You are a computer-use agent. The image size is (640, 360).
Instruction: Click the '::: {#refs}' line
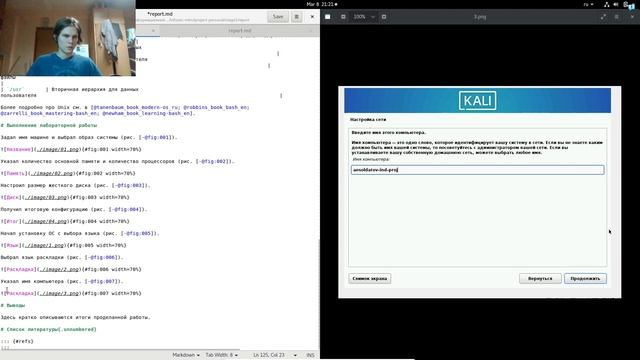17,341
